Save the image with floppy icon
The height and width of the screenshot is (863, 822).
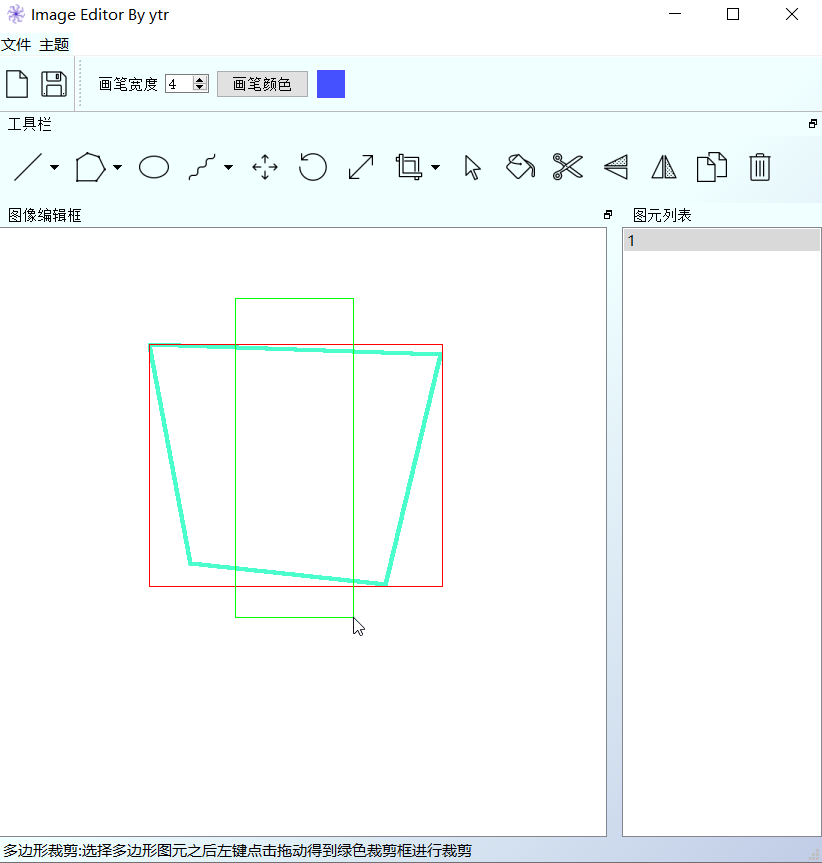pos(54,84)
